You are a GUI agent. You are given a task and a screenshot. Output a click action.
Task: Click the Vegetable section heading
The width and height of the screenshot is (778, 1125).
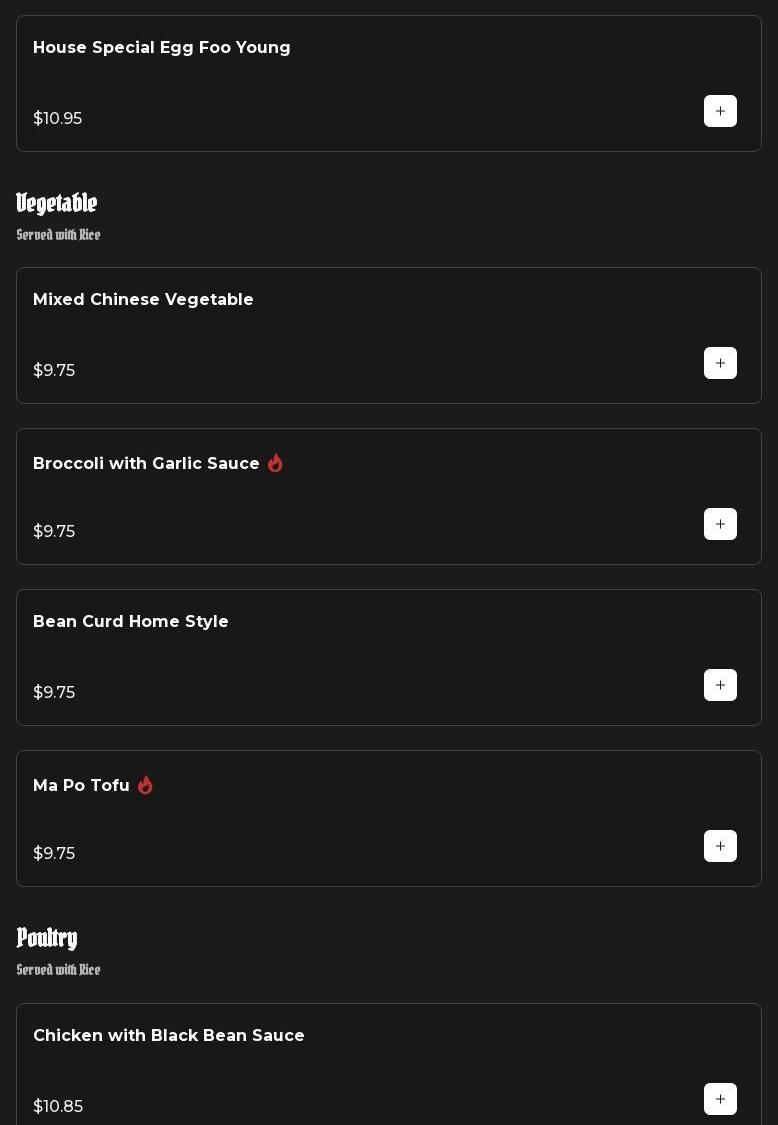tap(57, 204)
